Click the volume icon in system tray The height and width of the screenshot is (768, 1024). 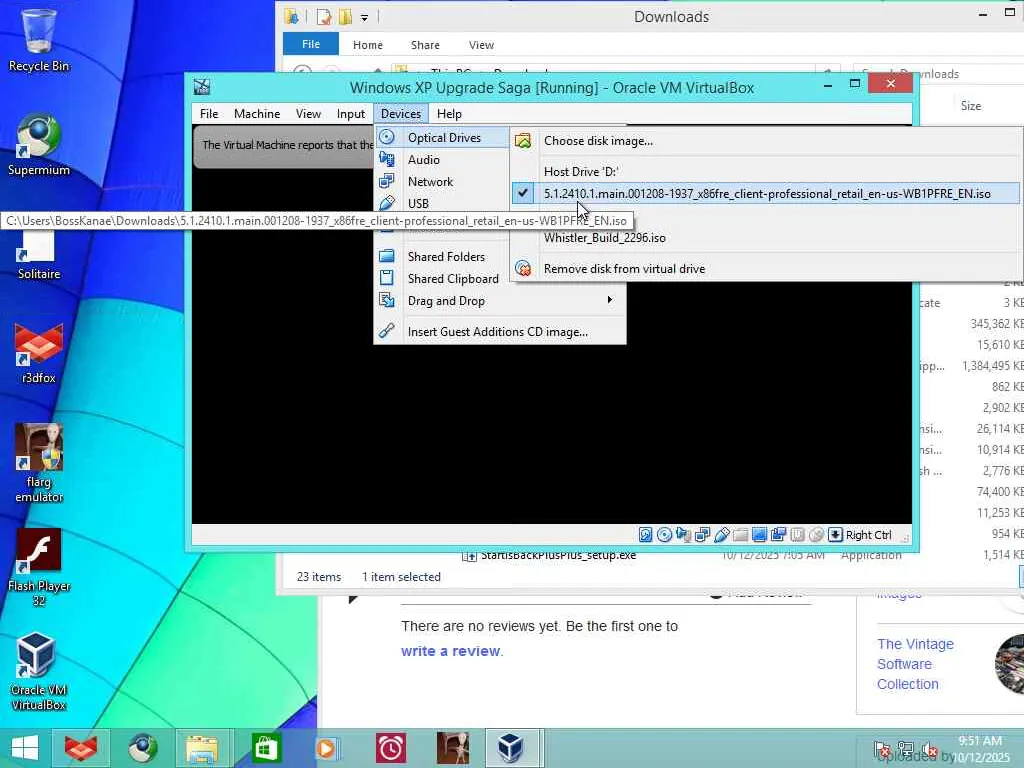pyautogui.click(x=929, y=750)
